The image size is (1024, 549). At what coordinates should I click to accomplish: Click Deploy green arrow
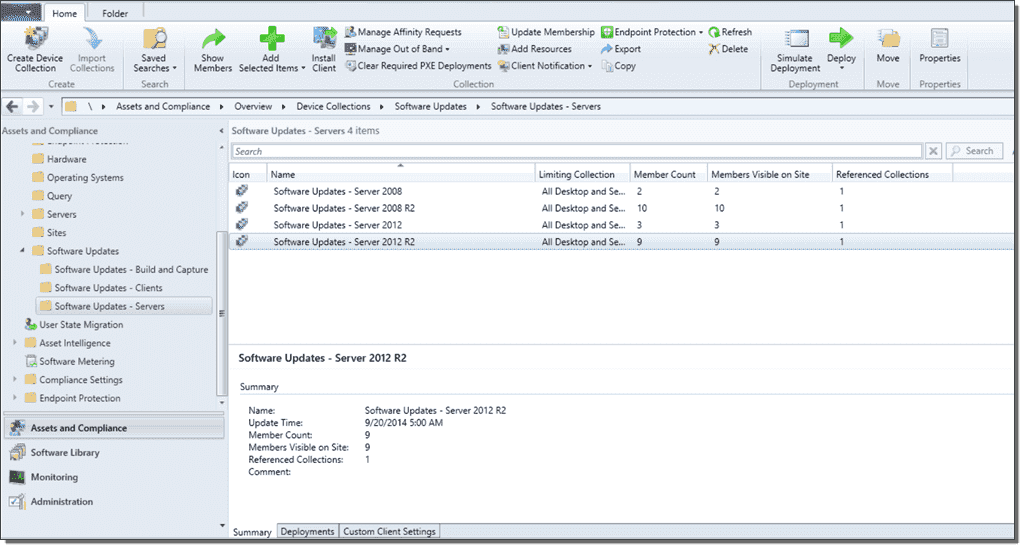(841, 38)
